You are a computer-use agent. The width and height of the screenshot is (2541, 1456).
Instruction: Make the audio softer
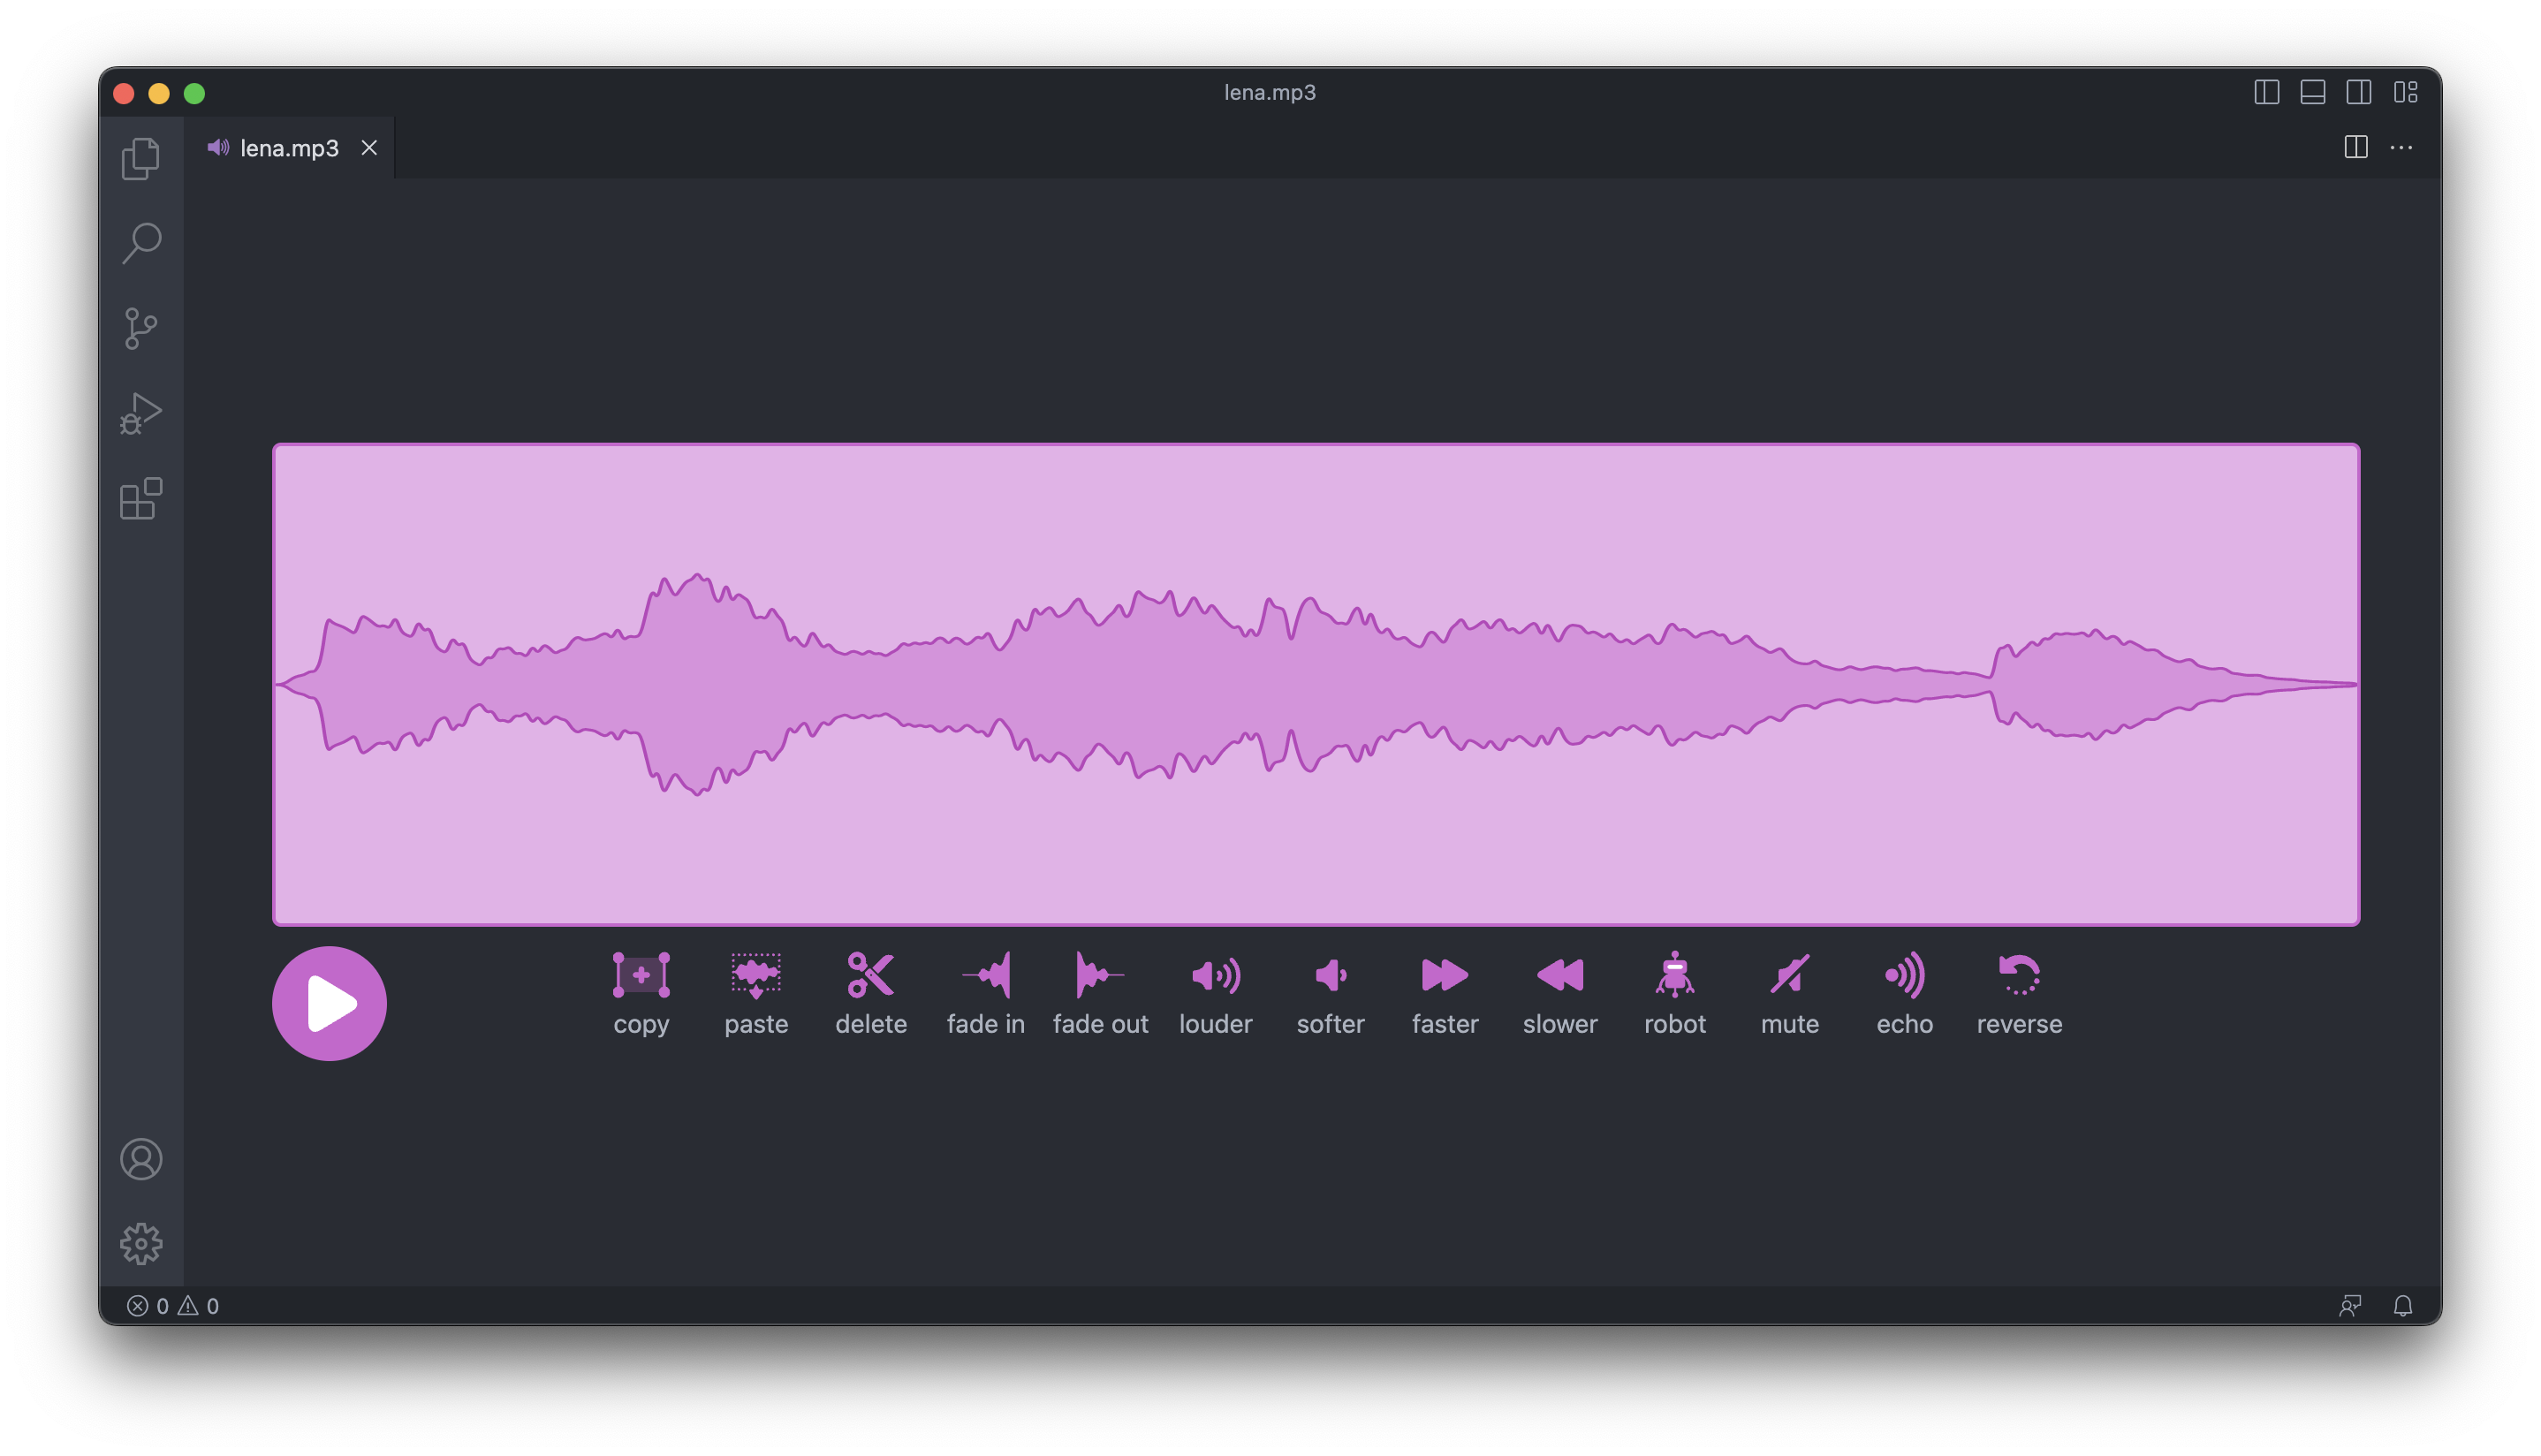point(1330,975)
